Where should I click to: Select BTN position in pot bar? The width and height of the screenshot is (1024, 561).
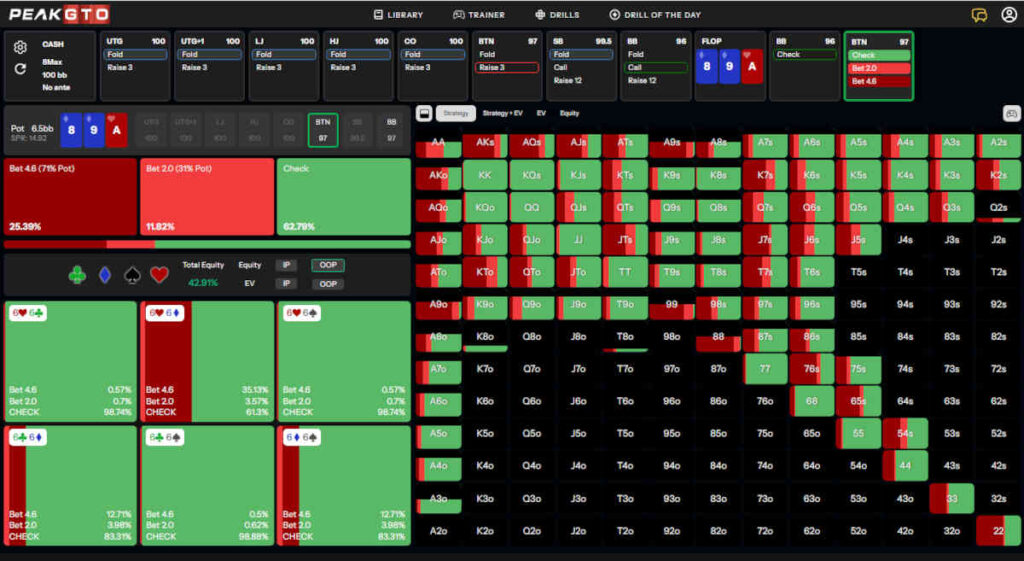coord(323,129)
